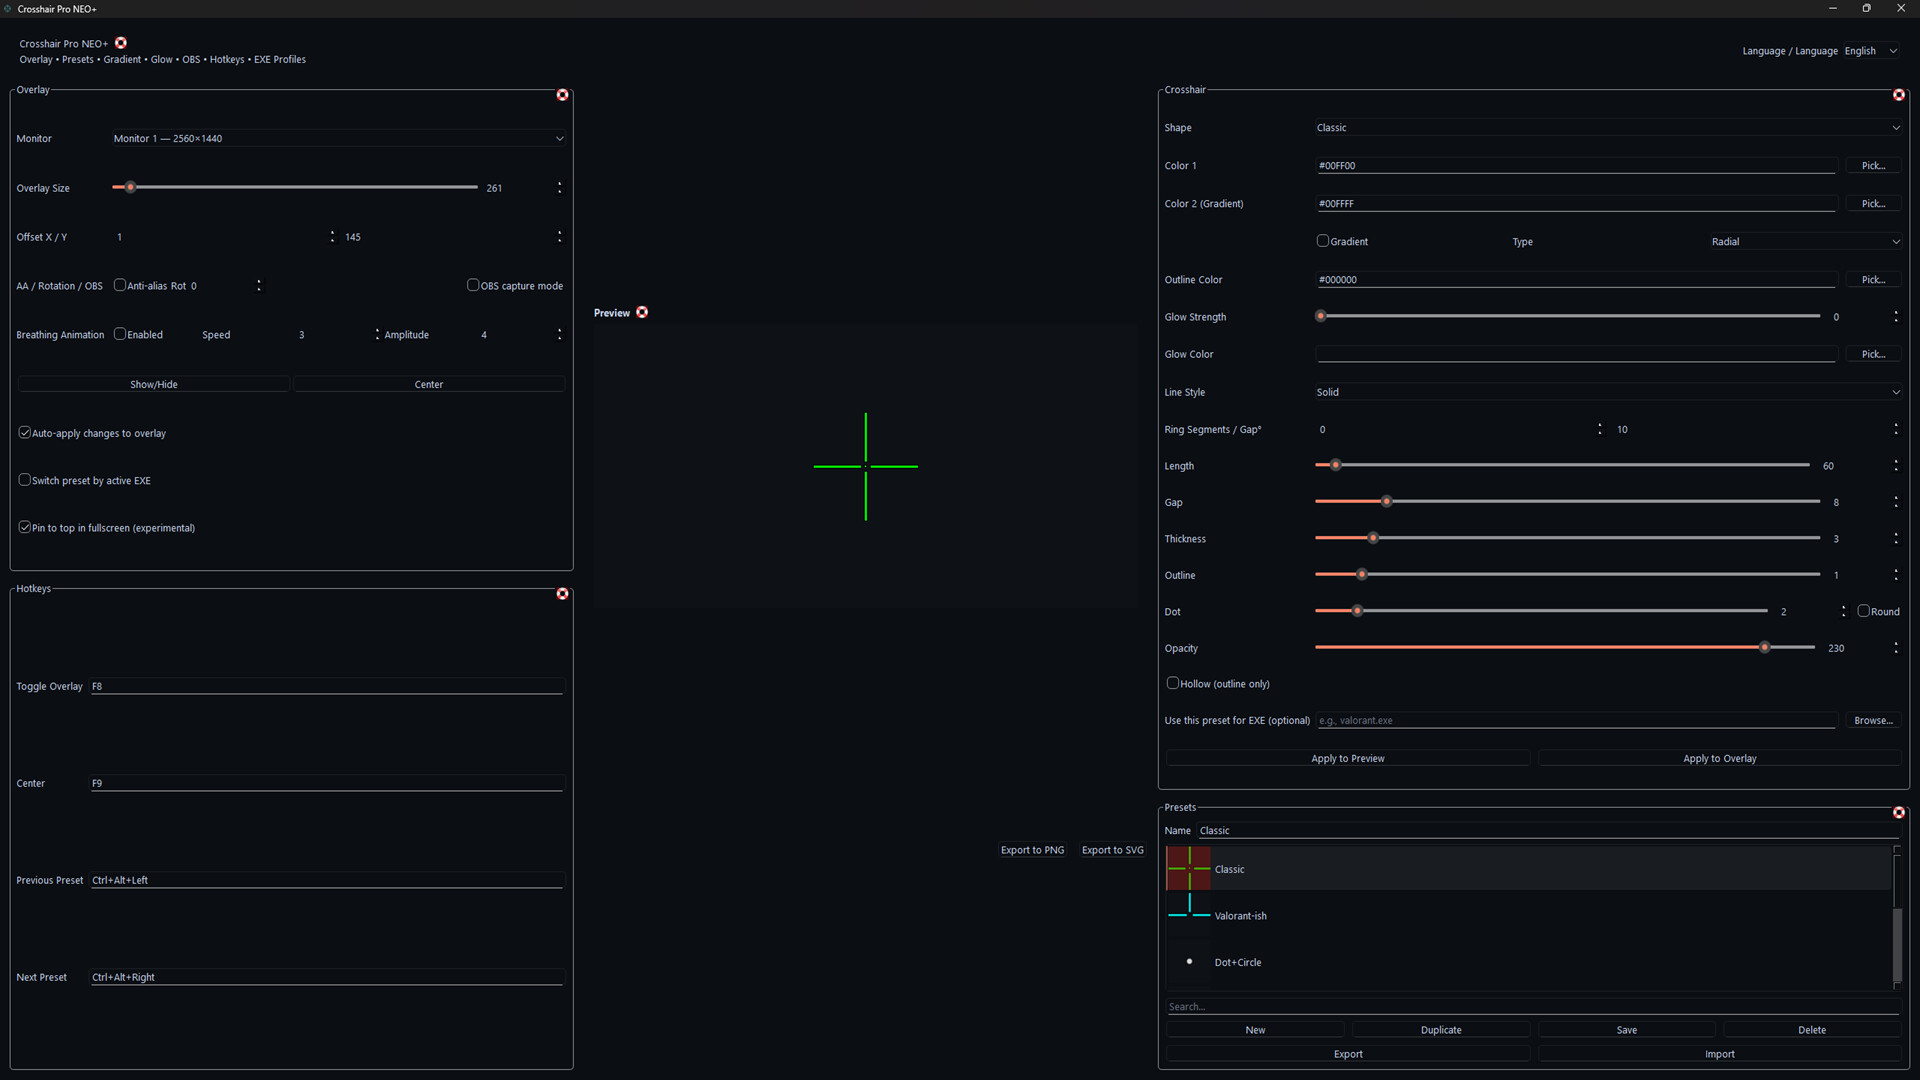Screen dimensions: 1920x1080
Task: Click the lifebuoy icon on the Overlay panel
Action: click(562, 94)
